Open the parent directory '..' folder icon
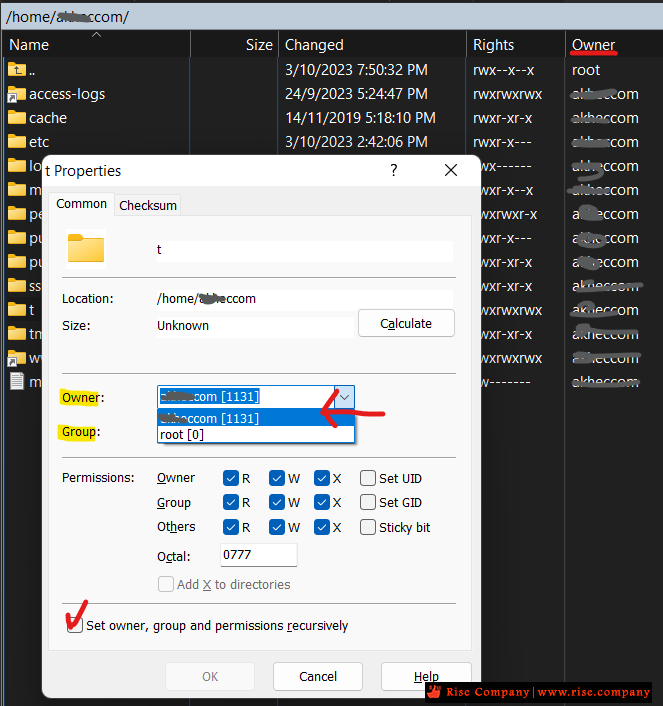Image resolution: width=663 pixels, height=706 pixels. (17, 70)
